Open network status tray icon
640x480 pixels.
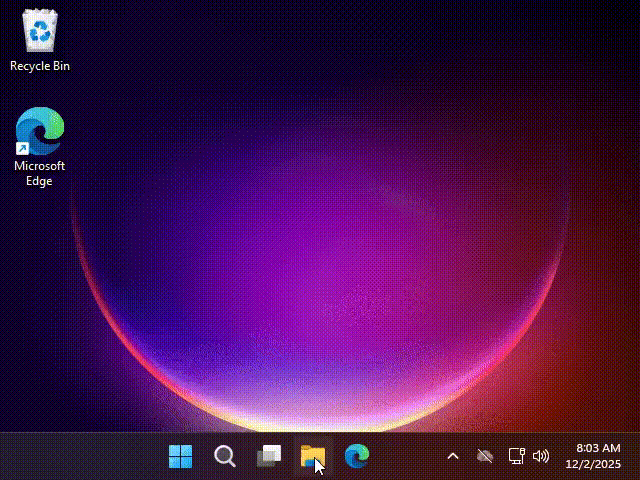click(516, 456)
